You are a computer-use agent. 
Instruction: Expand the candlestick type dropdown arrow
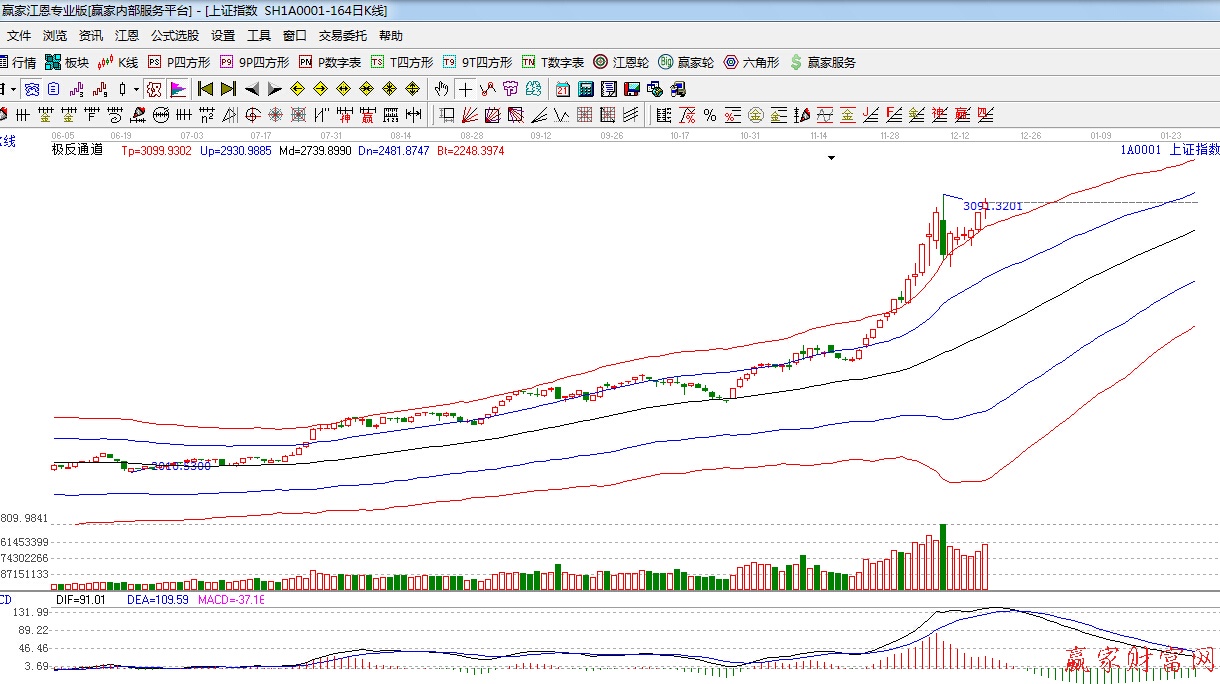click(x=136, y=89)
